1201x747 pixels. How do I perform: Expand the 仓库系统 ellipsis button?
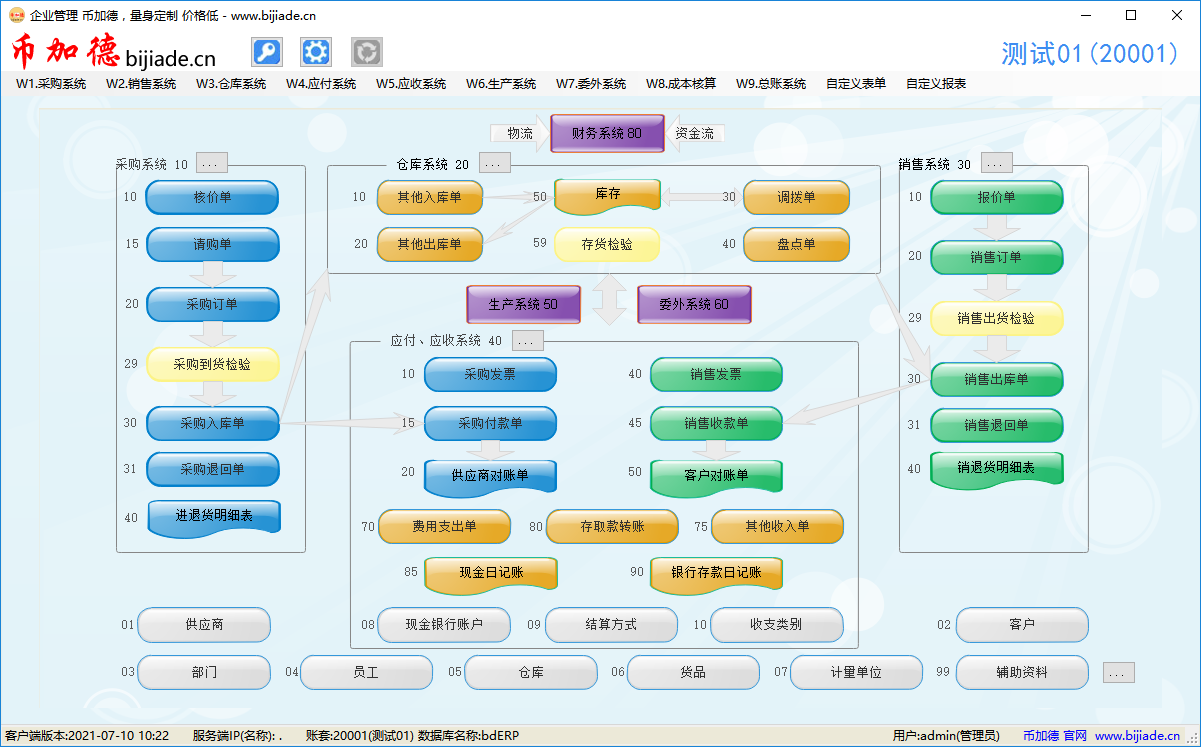495,163
